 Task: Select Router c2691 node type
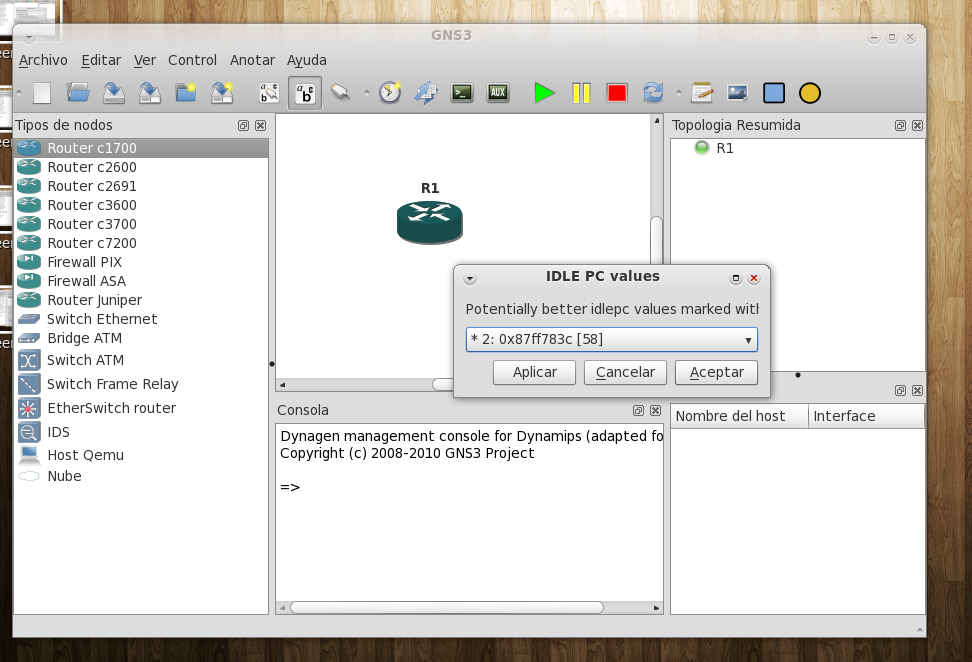click(x=141, y=186)
